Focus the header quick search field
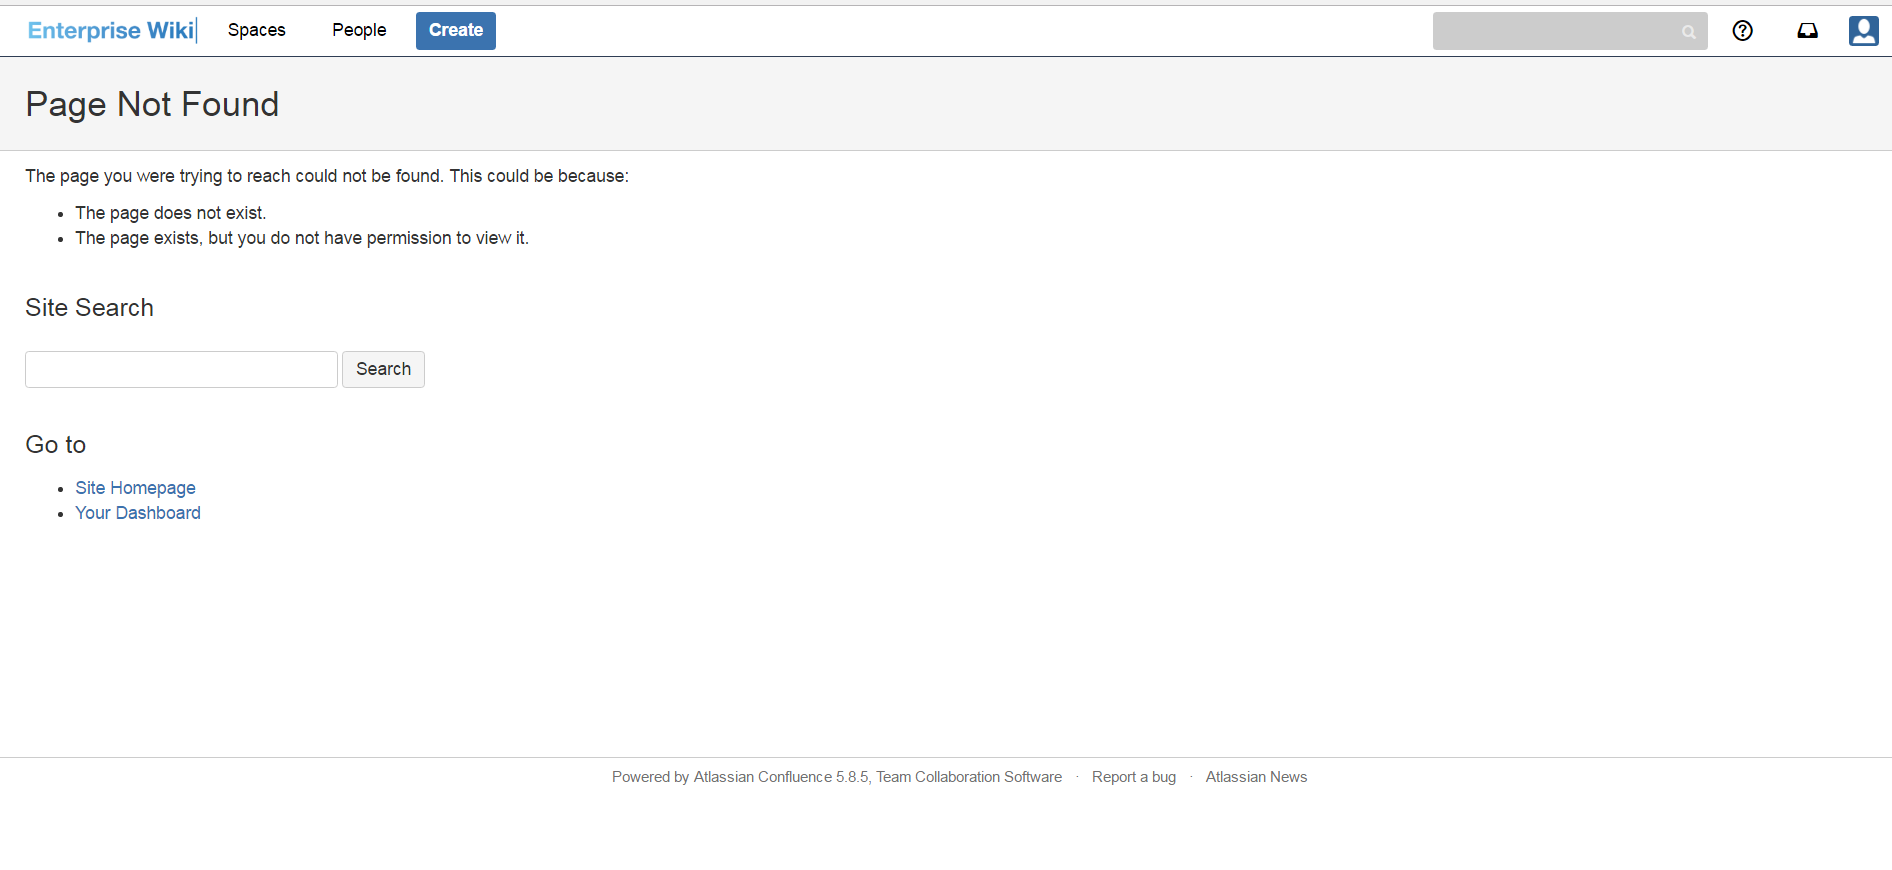This screenshot has width=1892, height=870. click(x=1569, y=31)
